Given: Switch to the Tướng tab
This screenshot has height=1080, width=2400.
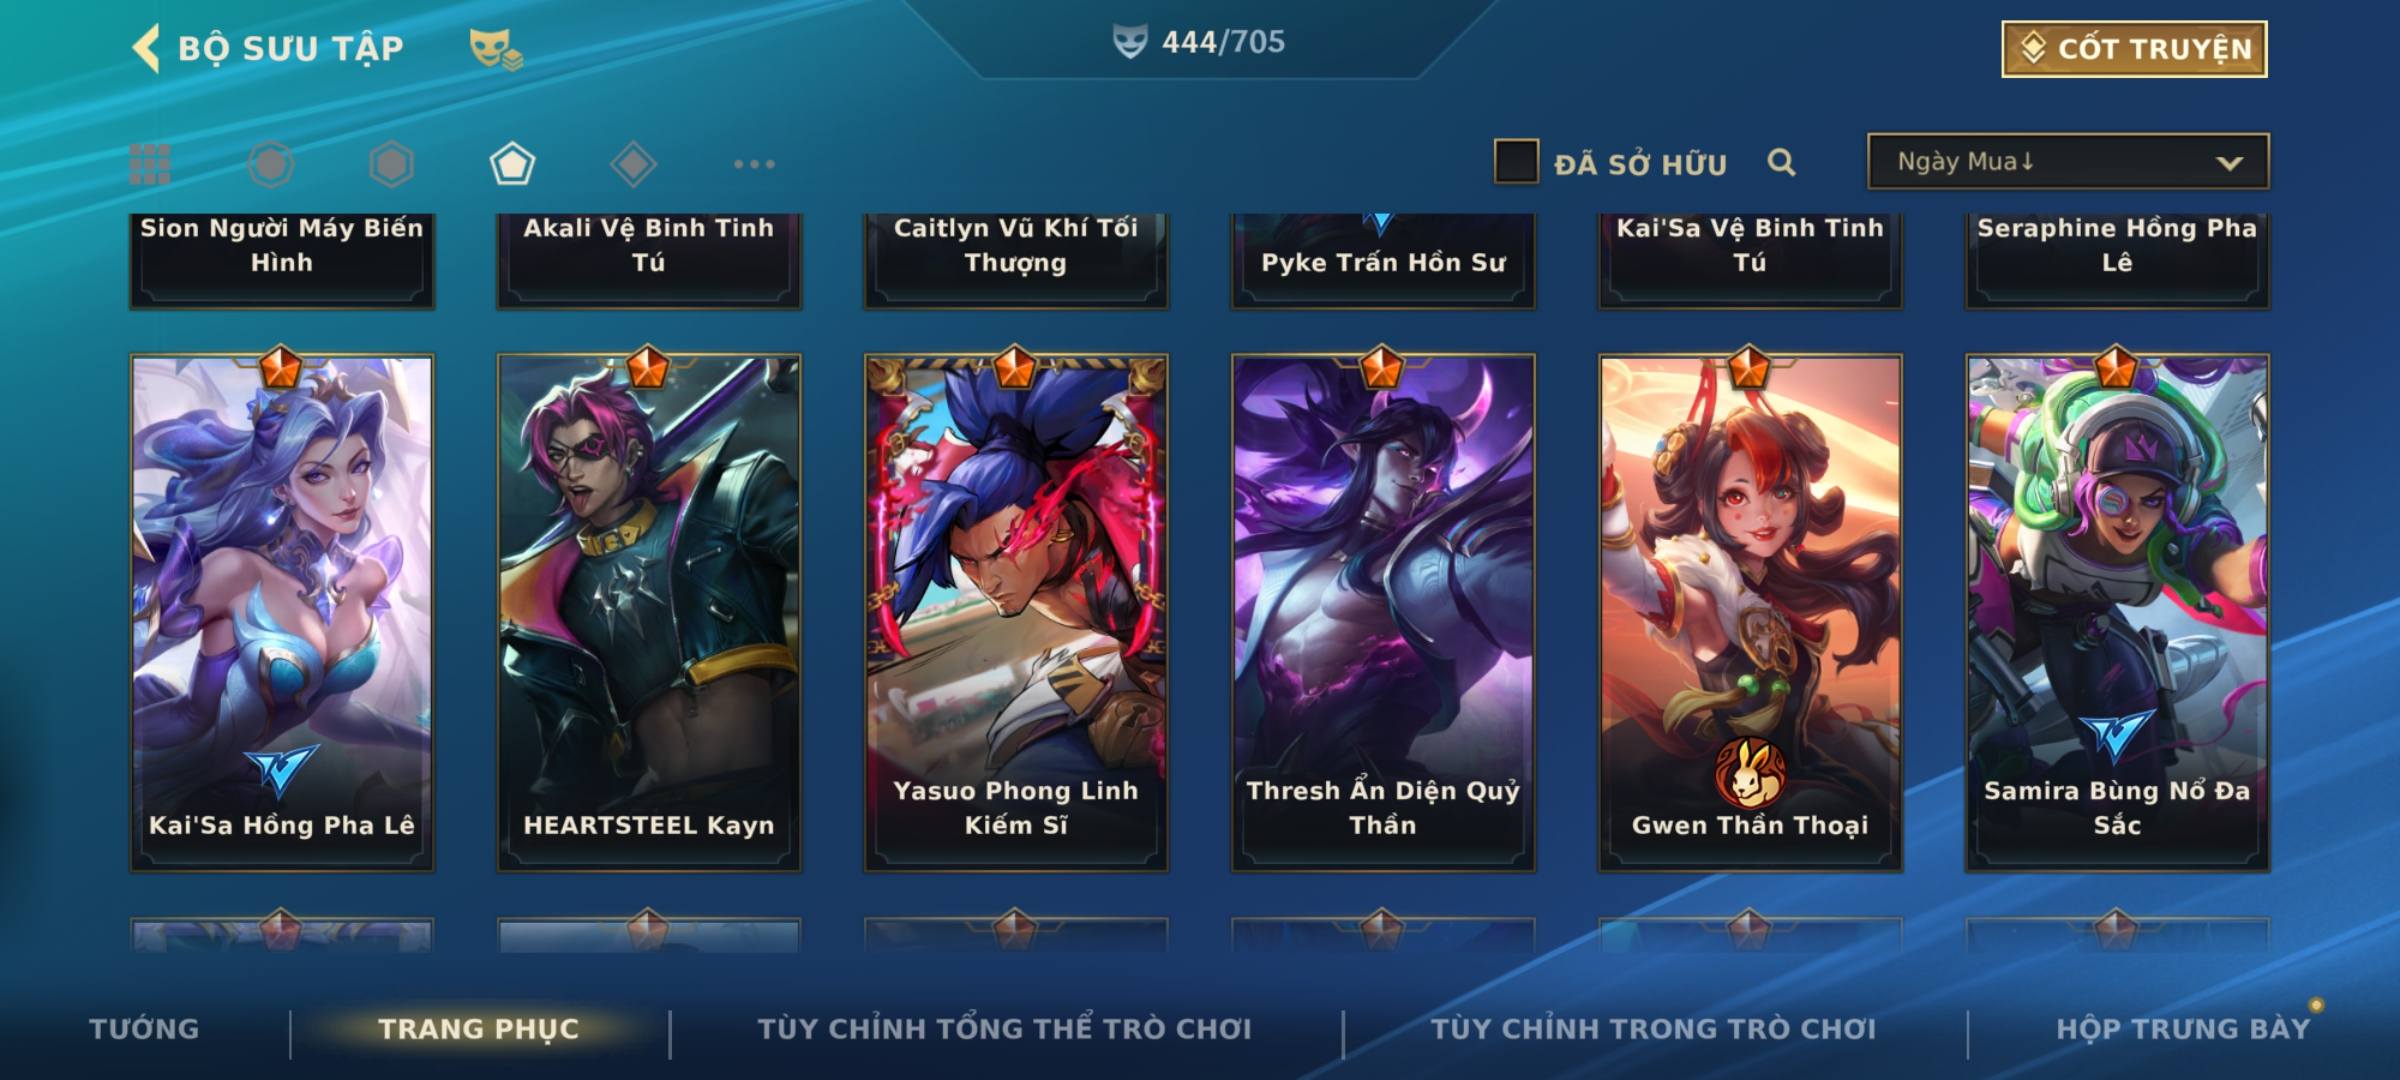Looking at the screenshot, I should tap(144, 1029).
